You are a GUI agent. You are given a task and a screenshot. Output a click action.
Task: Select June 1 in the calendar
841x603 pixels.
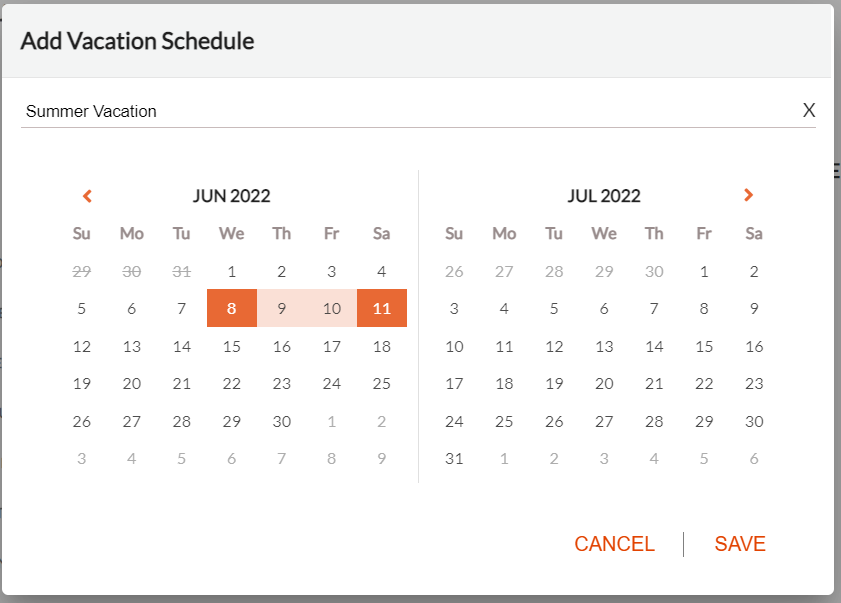tap(232, 271)
